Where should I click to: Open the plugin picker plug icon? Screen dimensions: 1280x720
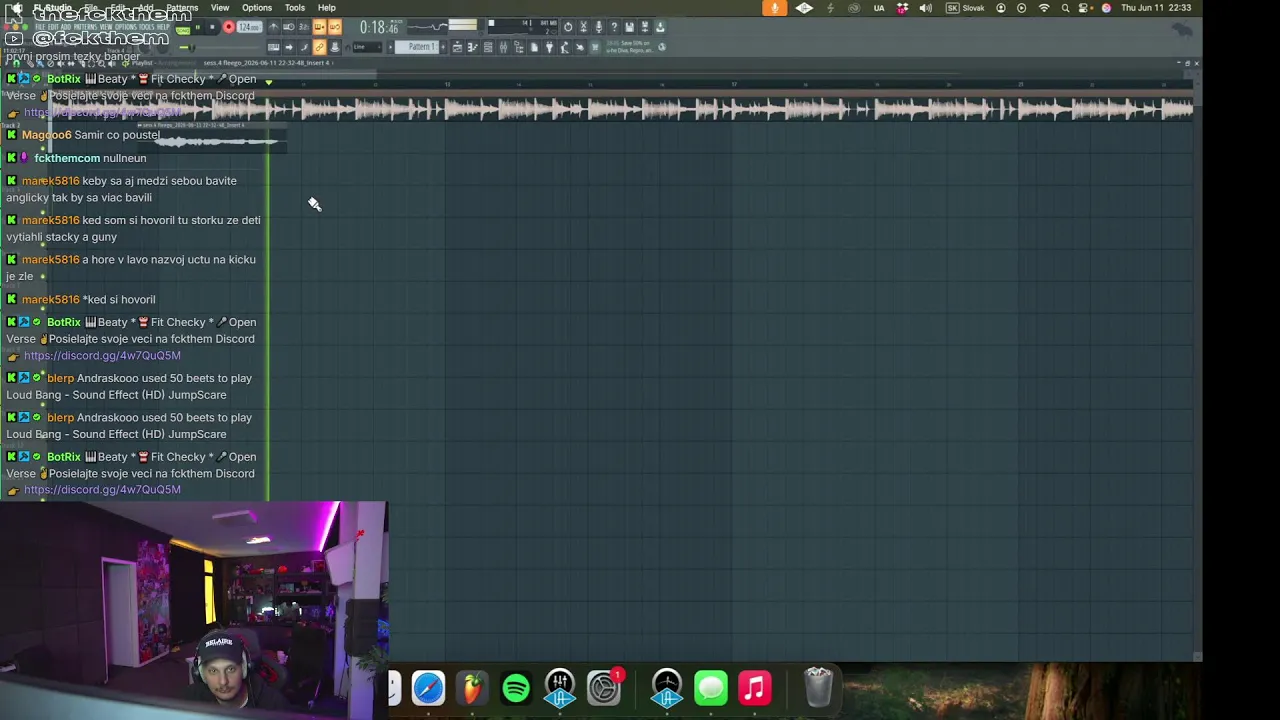pyautogui.click(x=549, y=47)
